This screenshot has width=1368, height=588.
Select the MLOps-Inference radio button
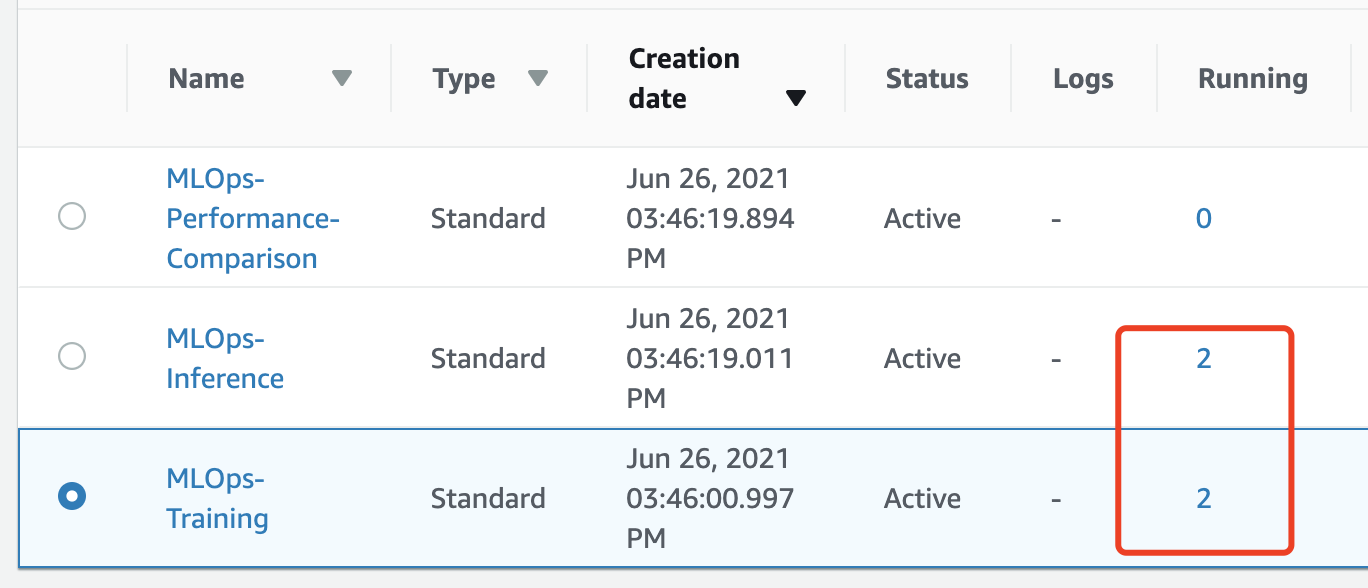tap(72, 356)
